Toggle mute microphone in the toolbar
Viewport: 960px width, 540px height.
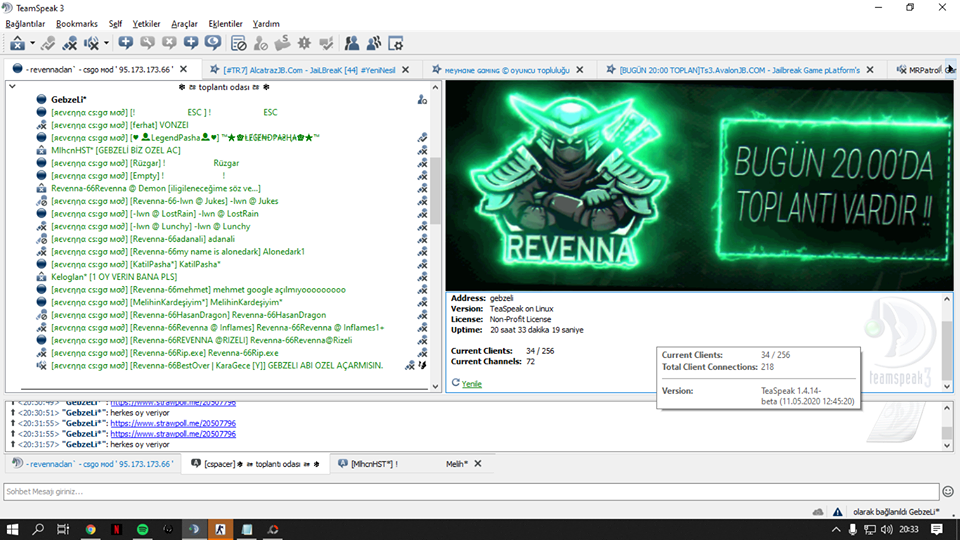click(x=70, y=43)
